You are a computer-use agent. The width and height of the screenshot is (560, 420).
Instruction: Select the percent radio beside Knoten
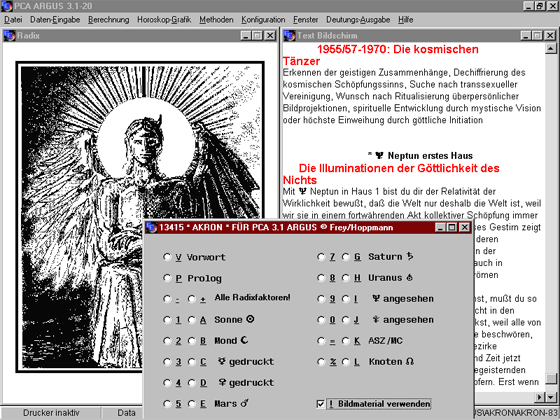pos(321,362)
